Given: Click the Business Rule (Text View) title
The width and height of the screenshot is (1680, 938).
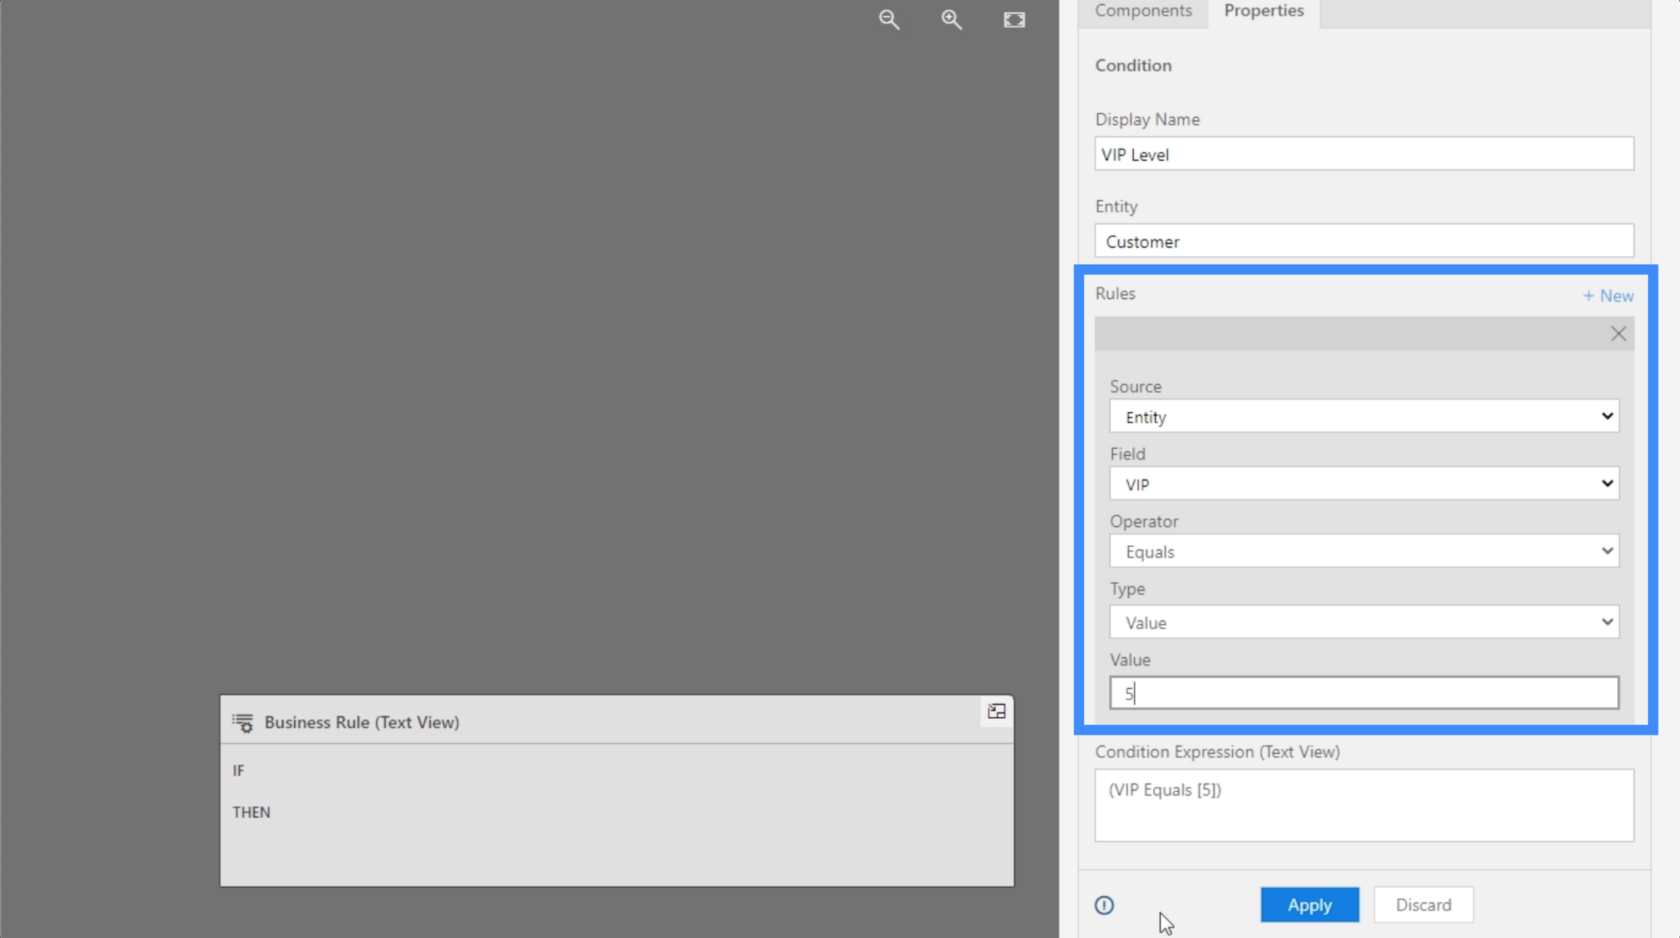Looking at the screenshot, I should (362, 722).
